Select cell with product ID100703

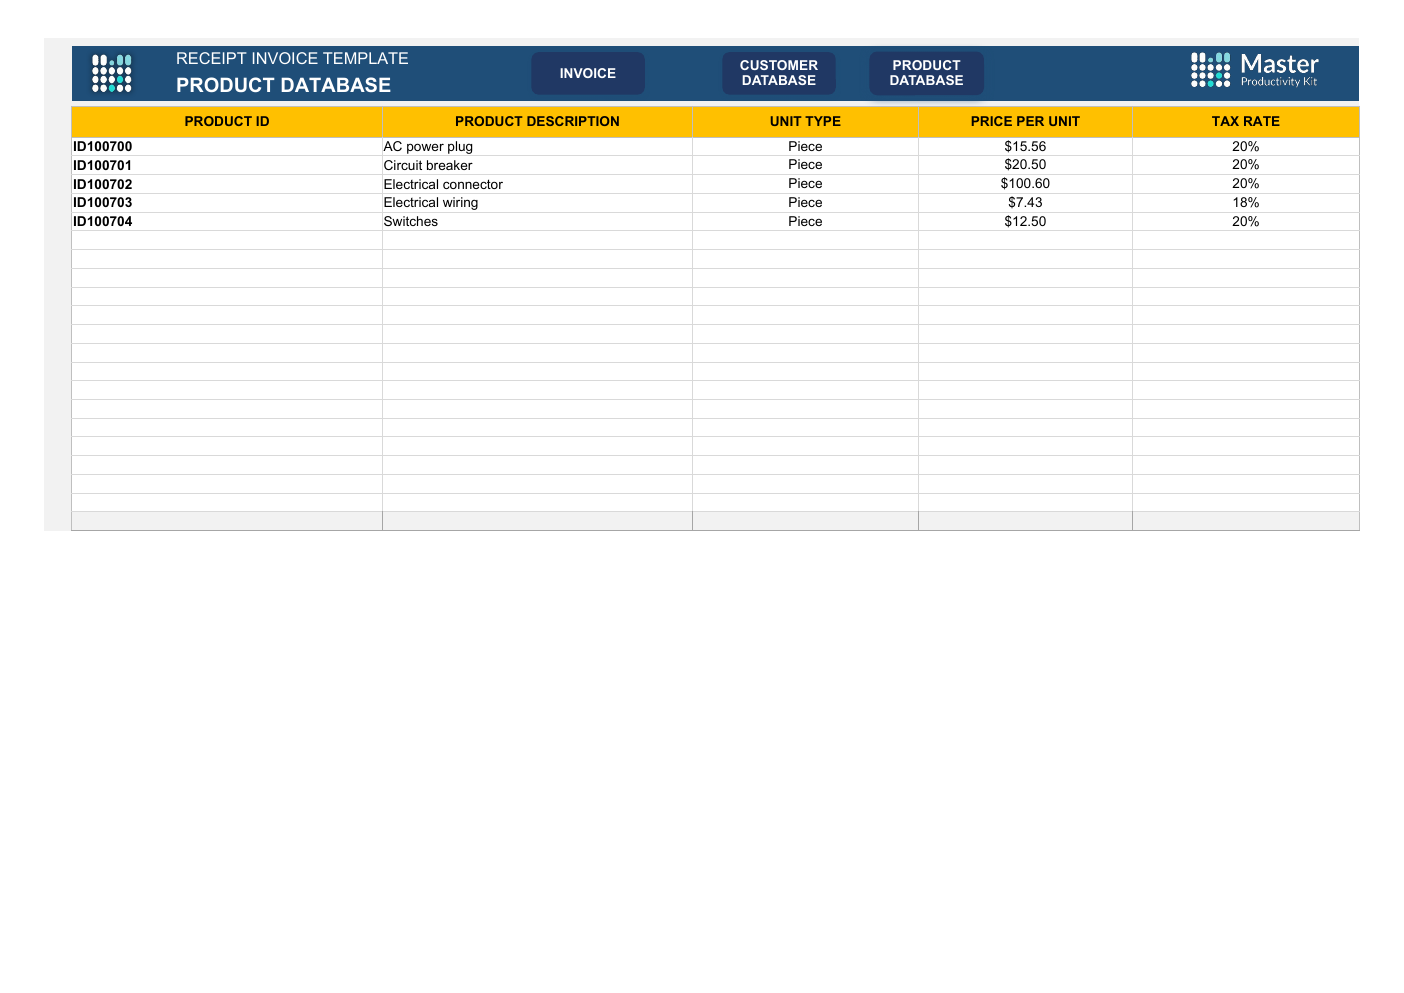(227, 203)
